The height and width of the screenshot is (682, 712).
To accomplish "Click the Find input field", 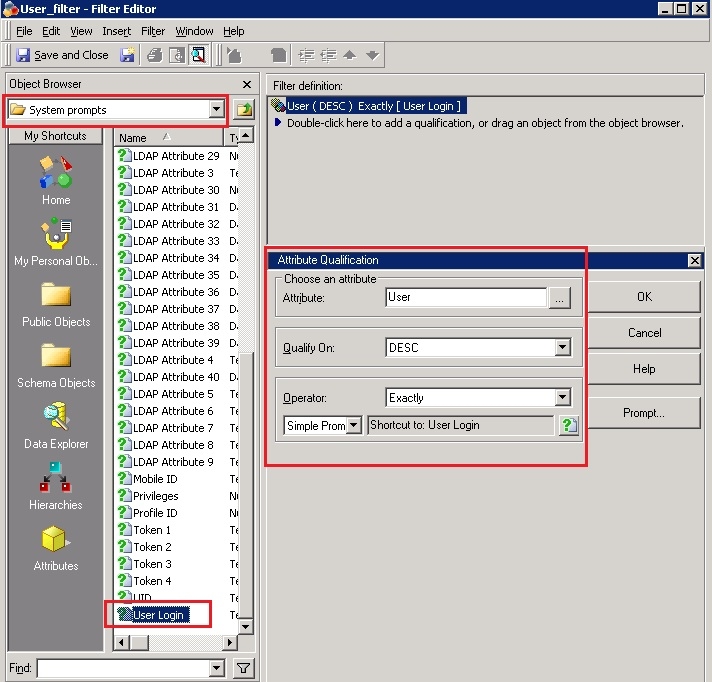I will tap(124, 668).
